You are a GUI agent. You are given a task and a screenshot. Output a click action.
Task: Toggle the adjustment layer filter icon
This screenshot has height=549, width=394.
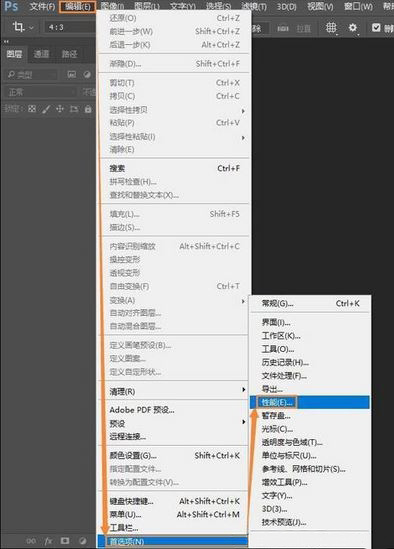tap(87, 75)
